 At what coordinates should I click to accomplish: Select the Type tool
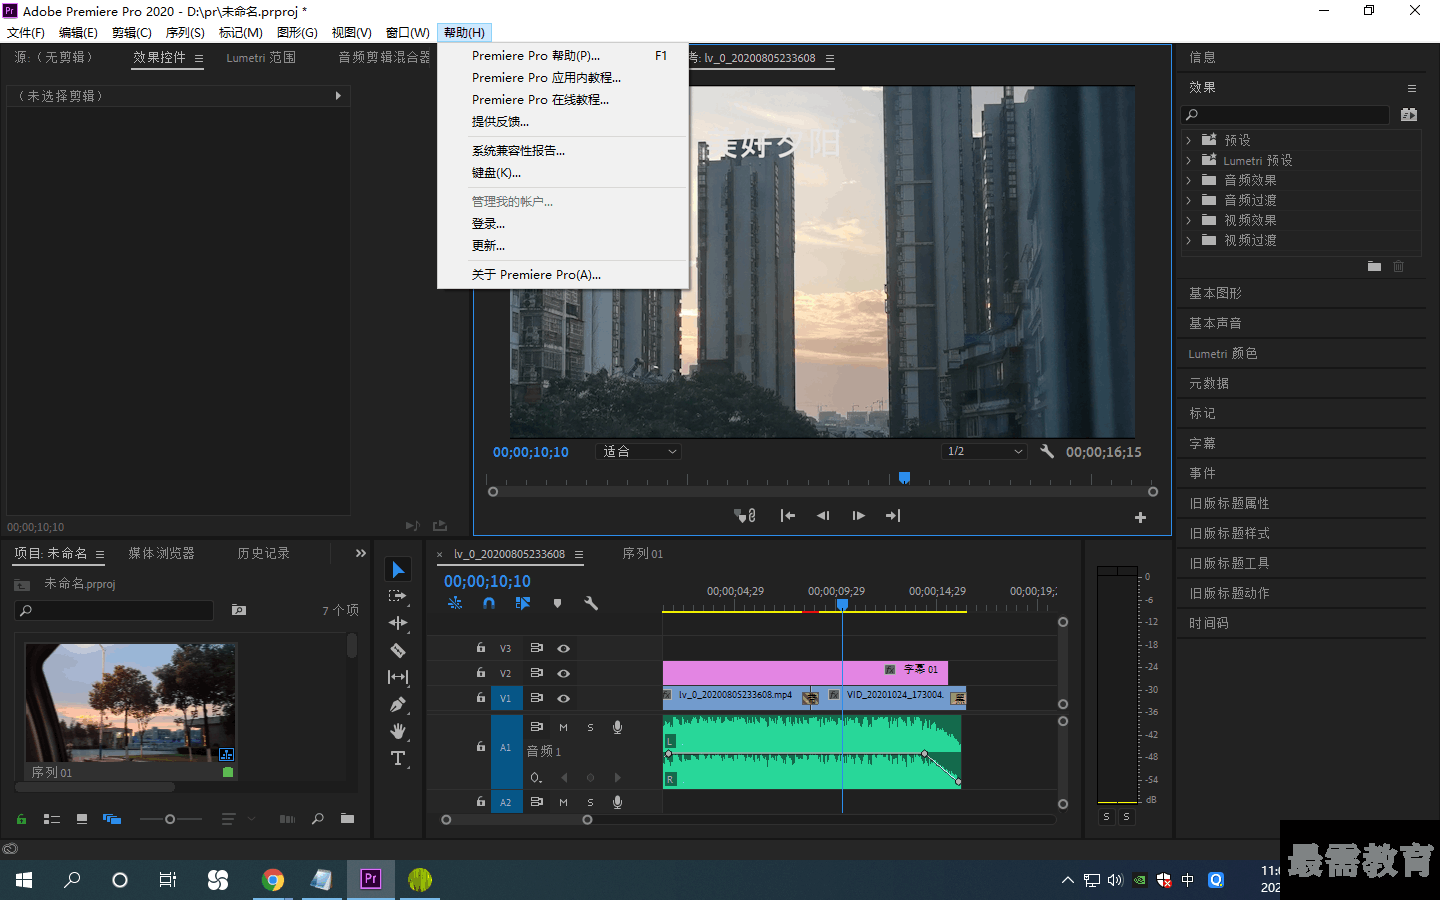point(398,758)
